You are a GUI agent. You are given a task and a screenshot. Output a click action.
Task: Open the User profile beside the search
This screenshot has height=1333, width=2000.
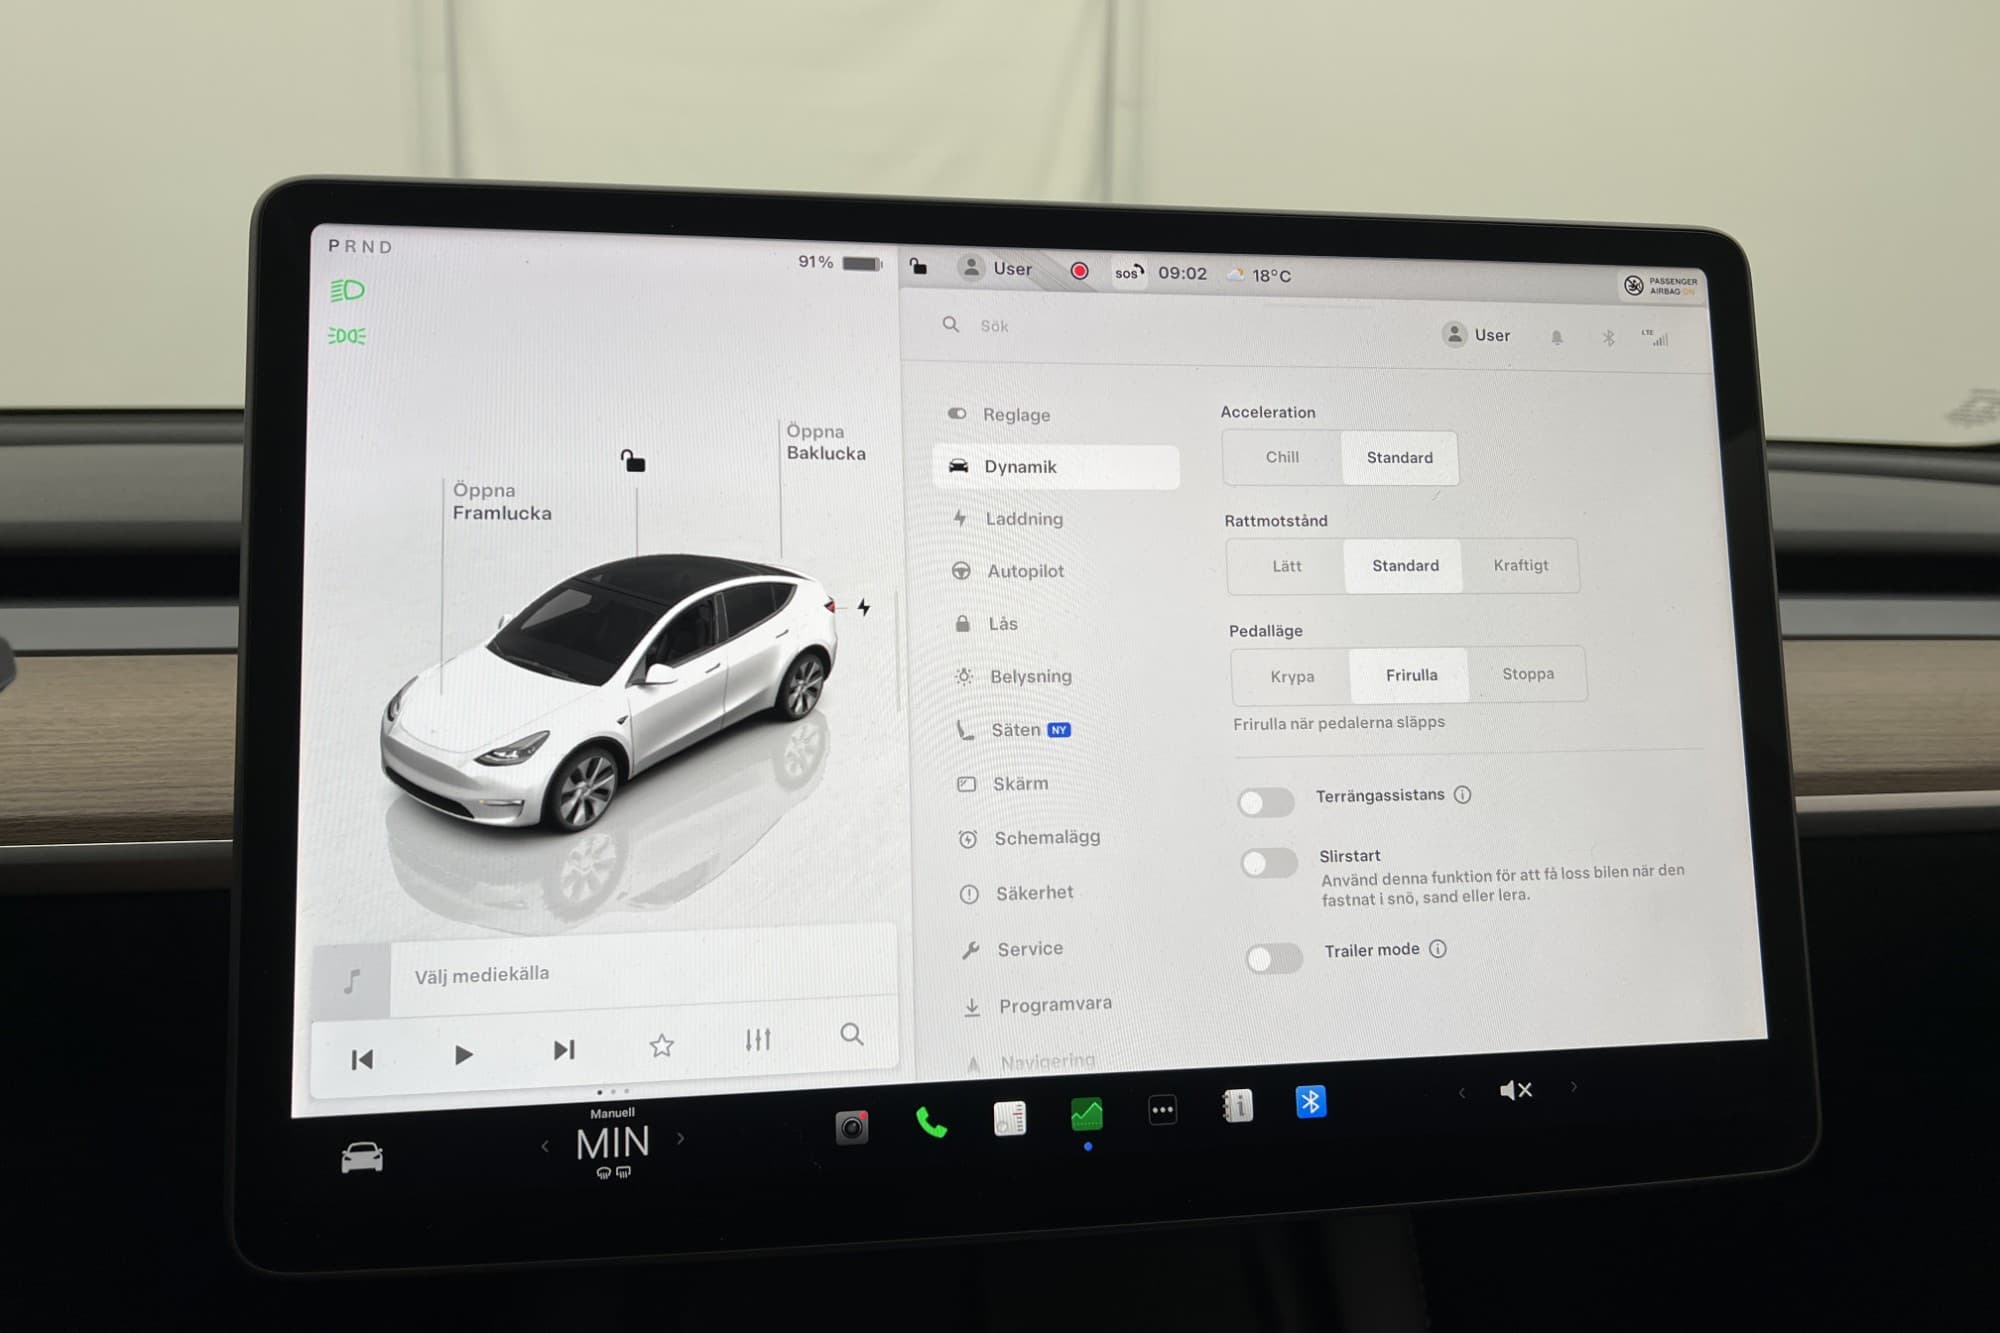point(1476,335)
